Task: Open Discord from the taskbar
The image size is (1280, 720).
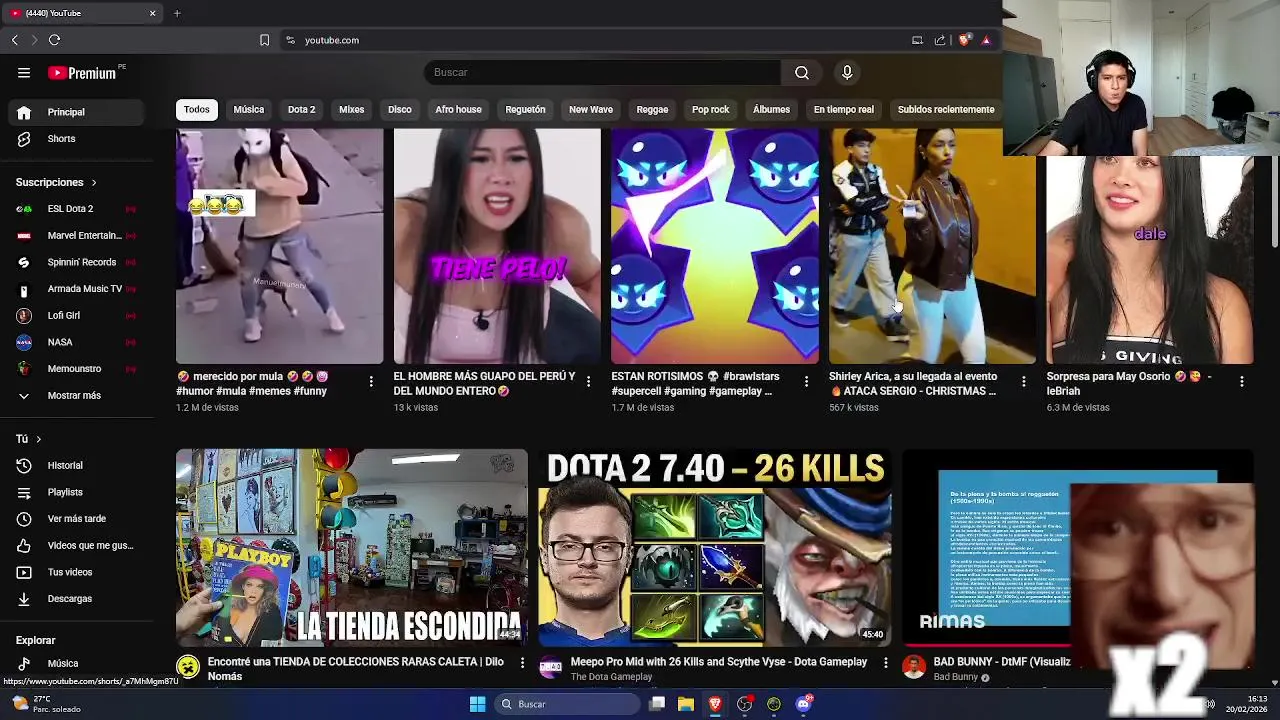Action: click(803, 704)
